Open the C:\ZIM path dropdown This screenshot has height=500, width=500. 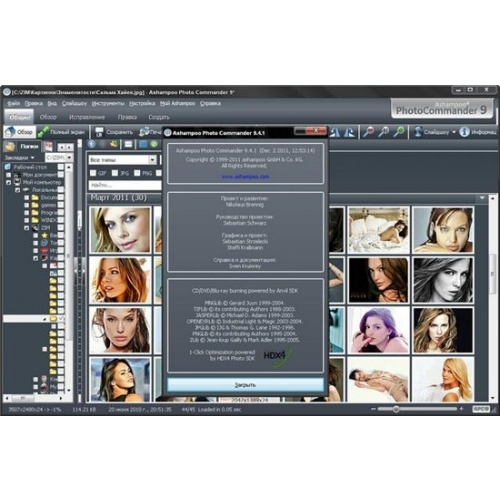(x=69, y=157)
